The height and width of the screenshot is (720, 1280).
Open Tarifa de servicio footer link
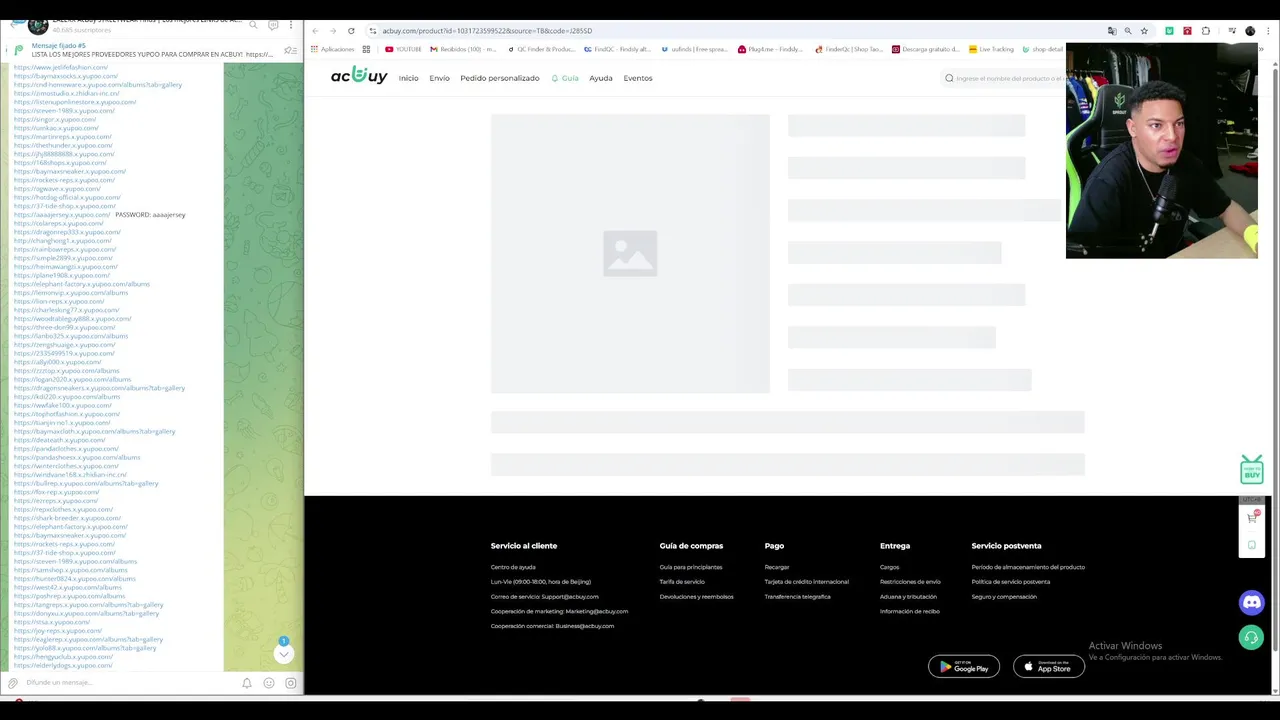[682, 582]
